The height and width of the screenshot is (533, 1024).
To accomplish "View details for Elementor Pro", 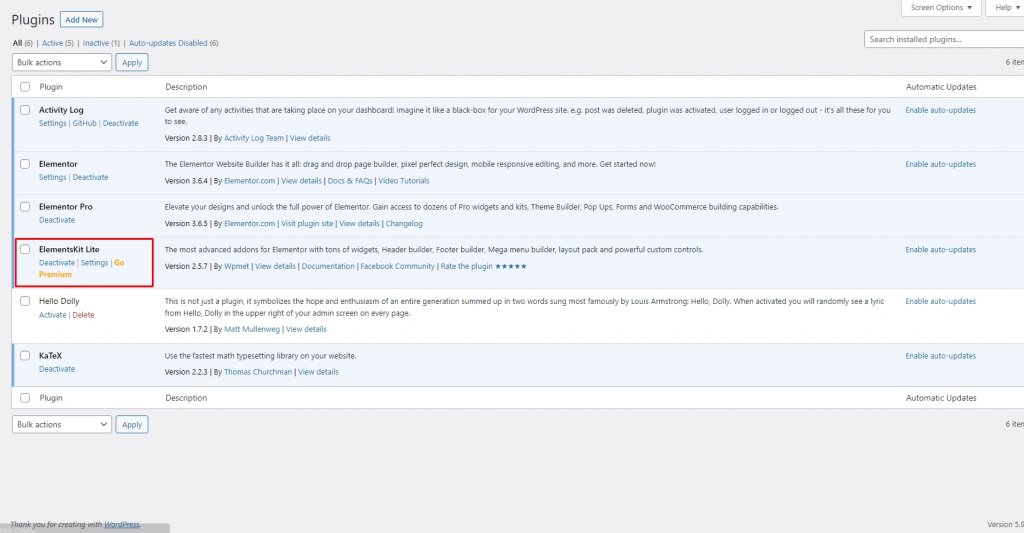I will tap(359, 223).
